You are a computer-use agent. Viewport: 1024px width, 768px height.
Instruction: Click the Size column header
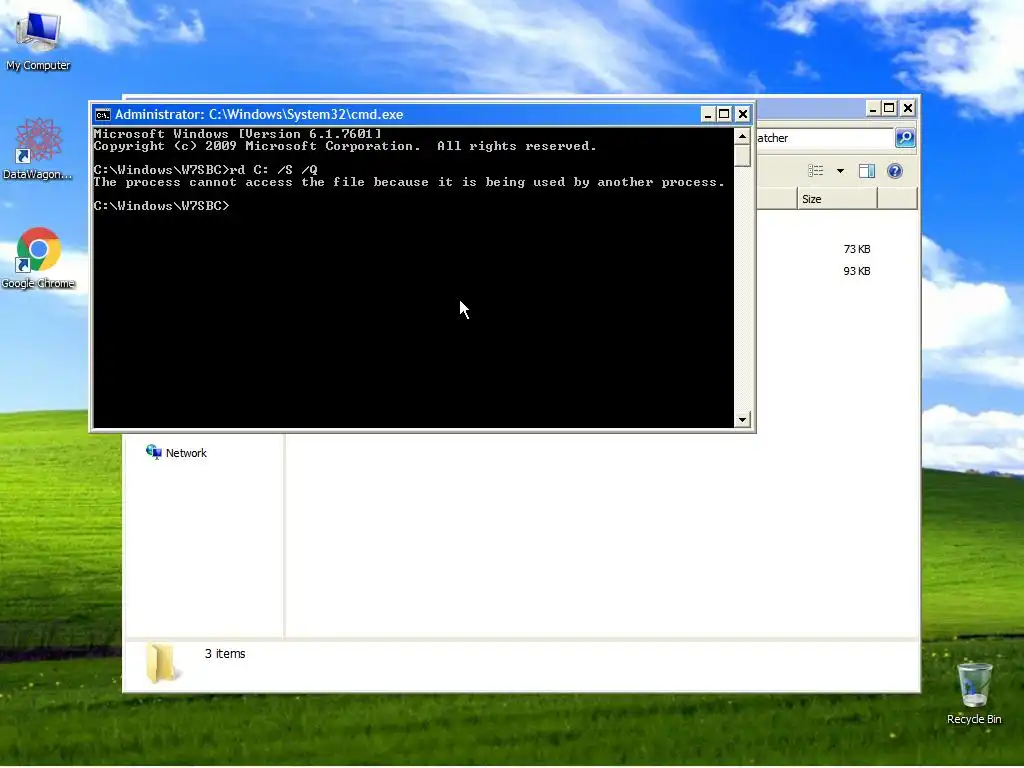837,199
